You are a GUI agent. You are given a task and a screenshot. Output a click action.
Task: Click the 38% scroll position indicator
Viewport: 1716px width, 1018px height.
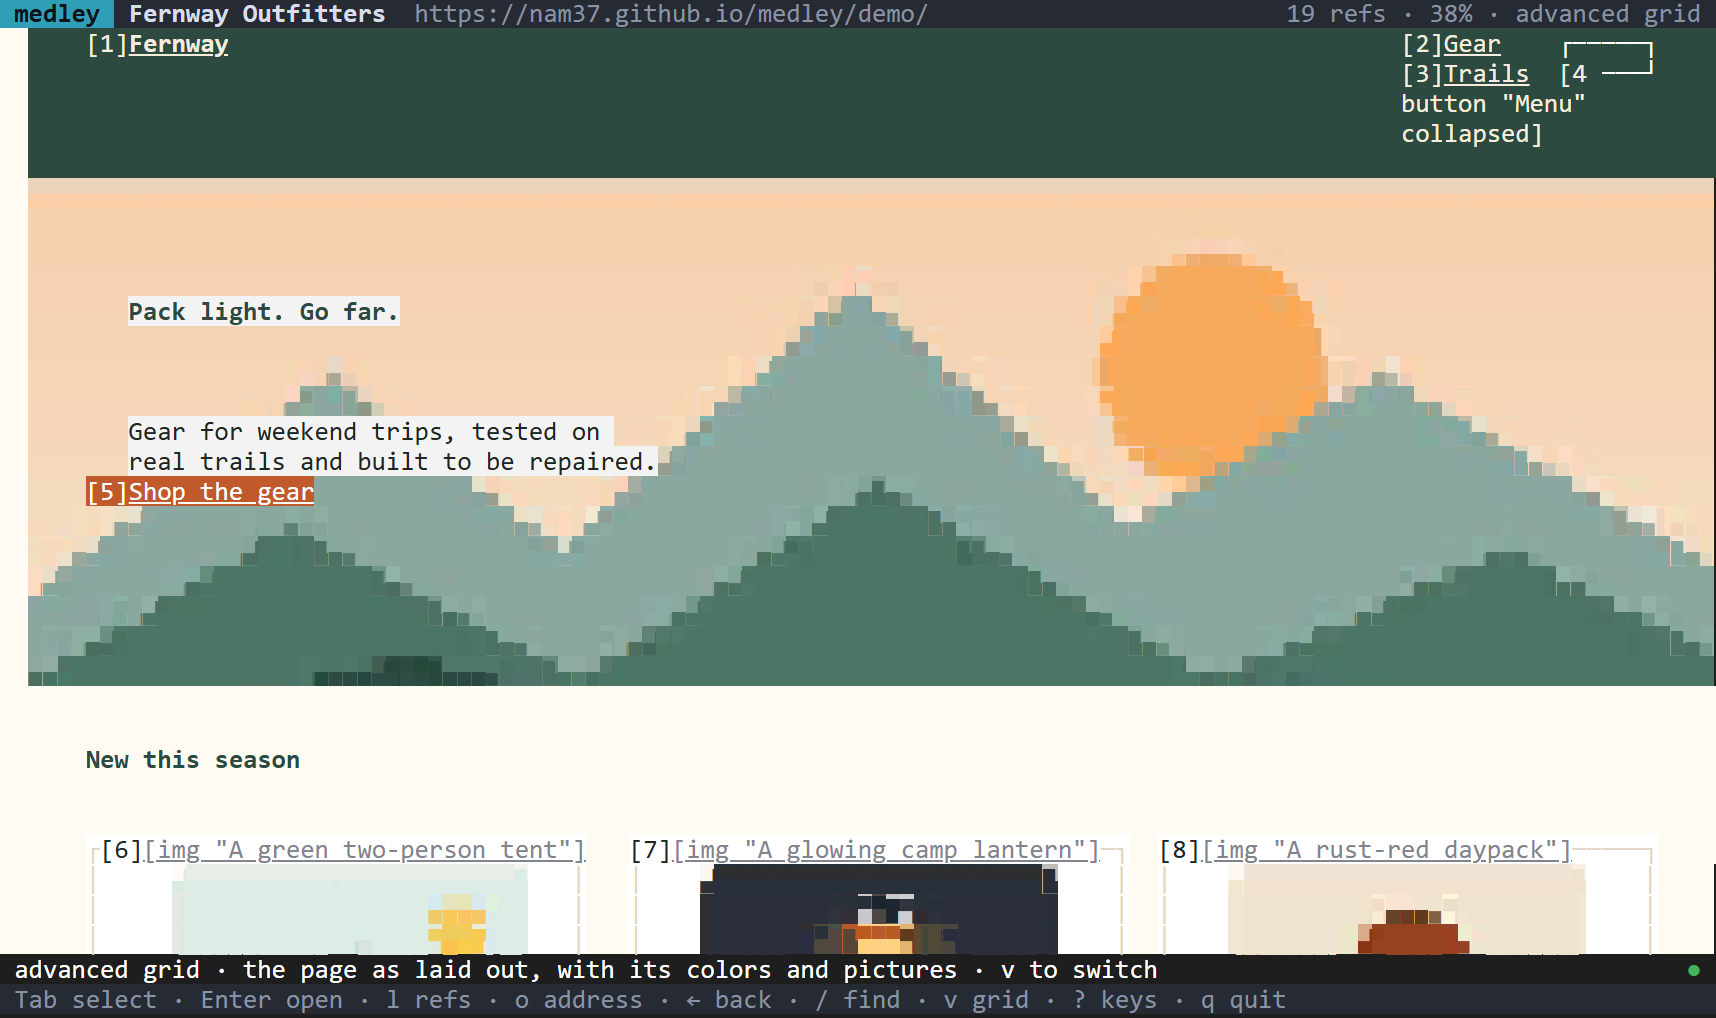[1451, 14]
